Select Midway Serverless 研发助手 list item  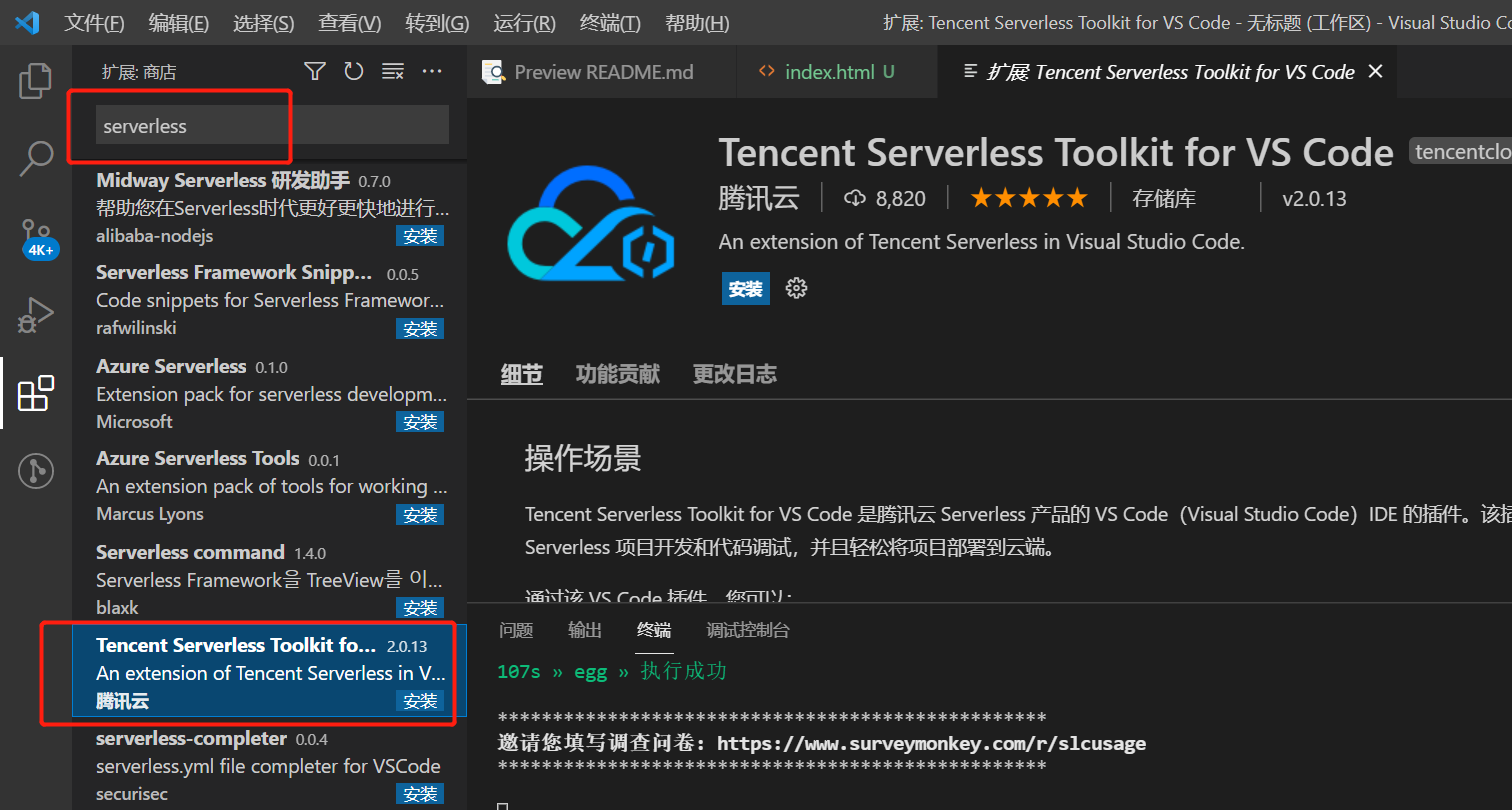[x=270, y=208]
